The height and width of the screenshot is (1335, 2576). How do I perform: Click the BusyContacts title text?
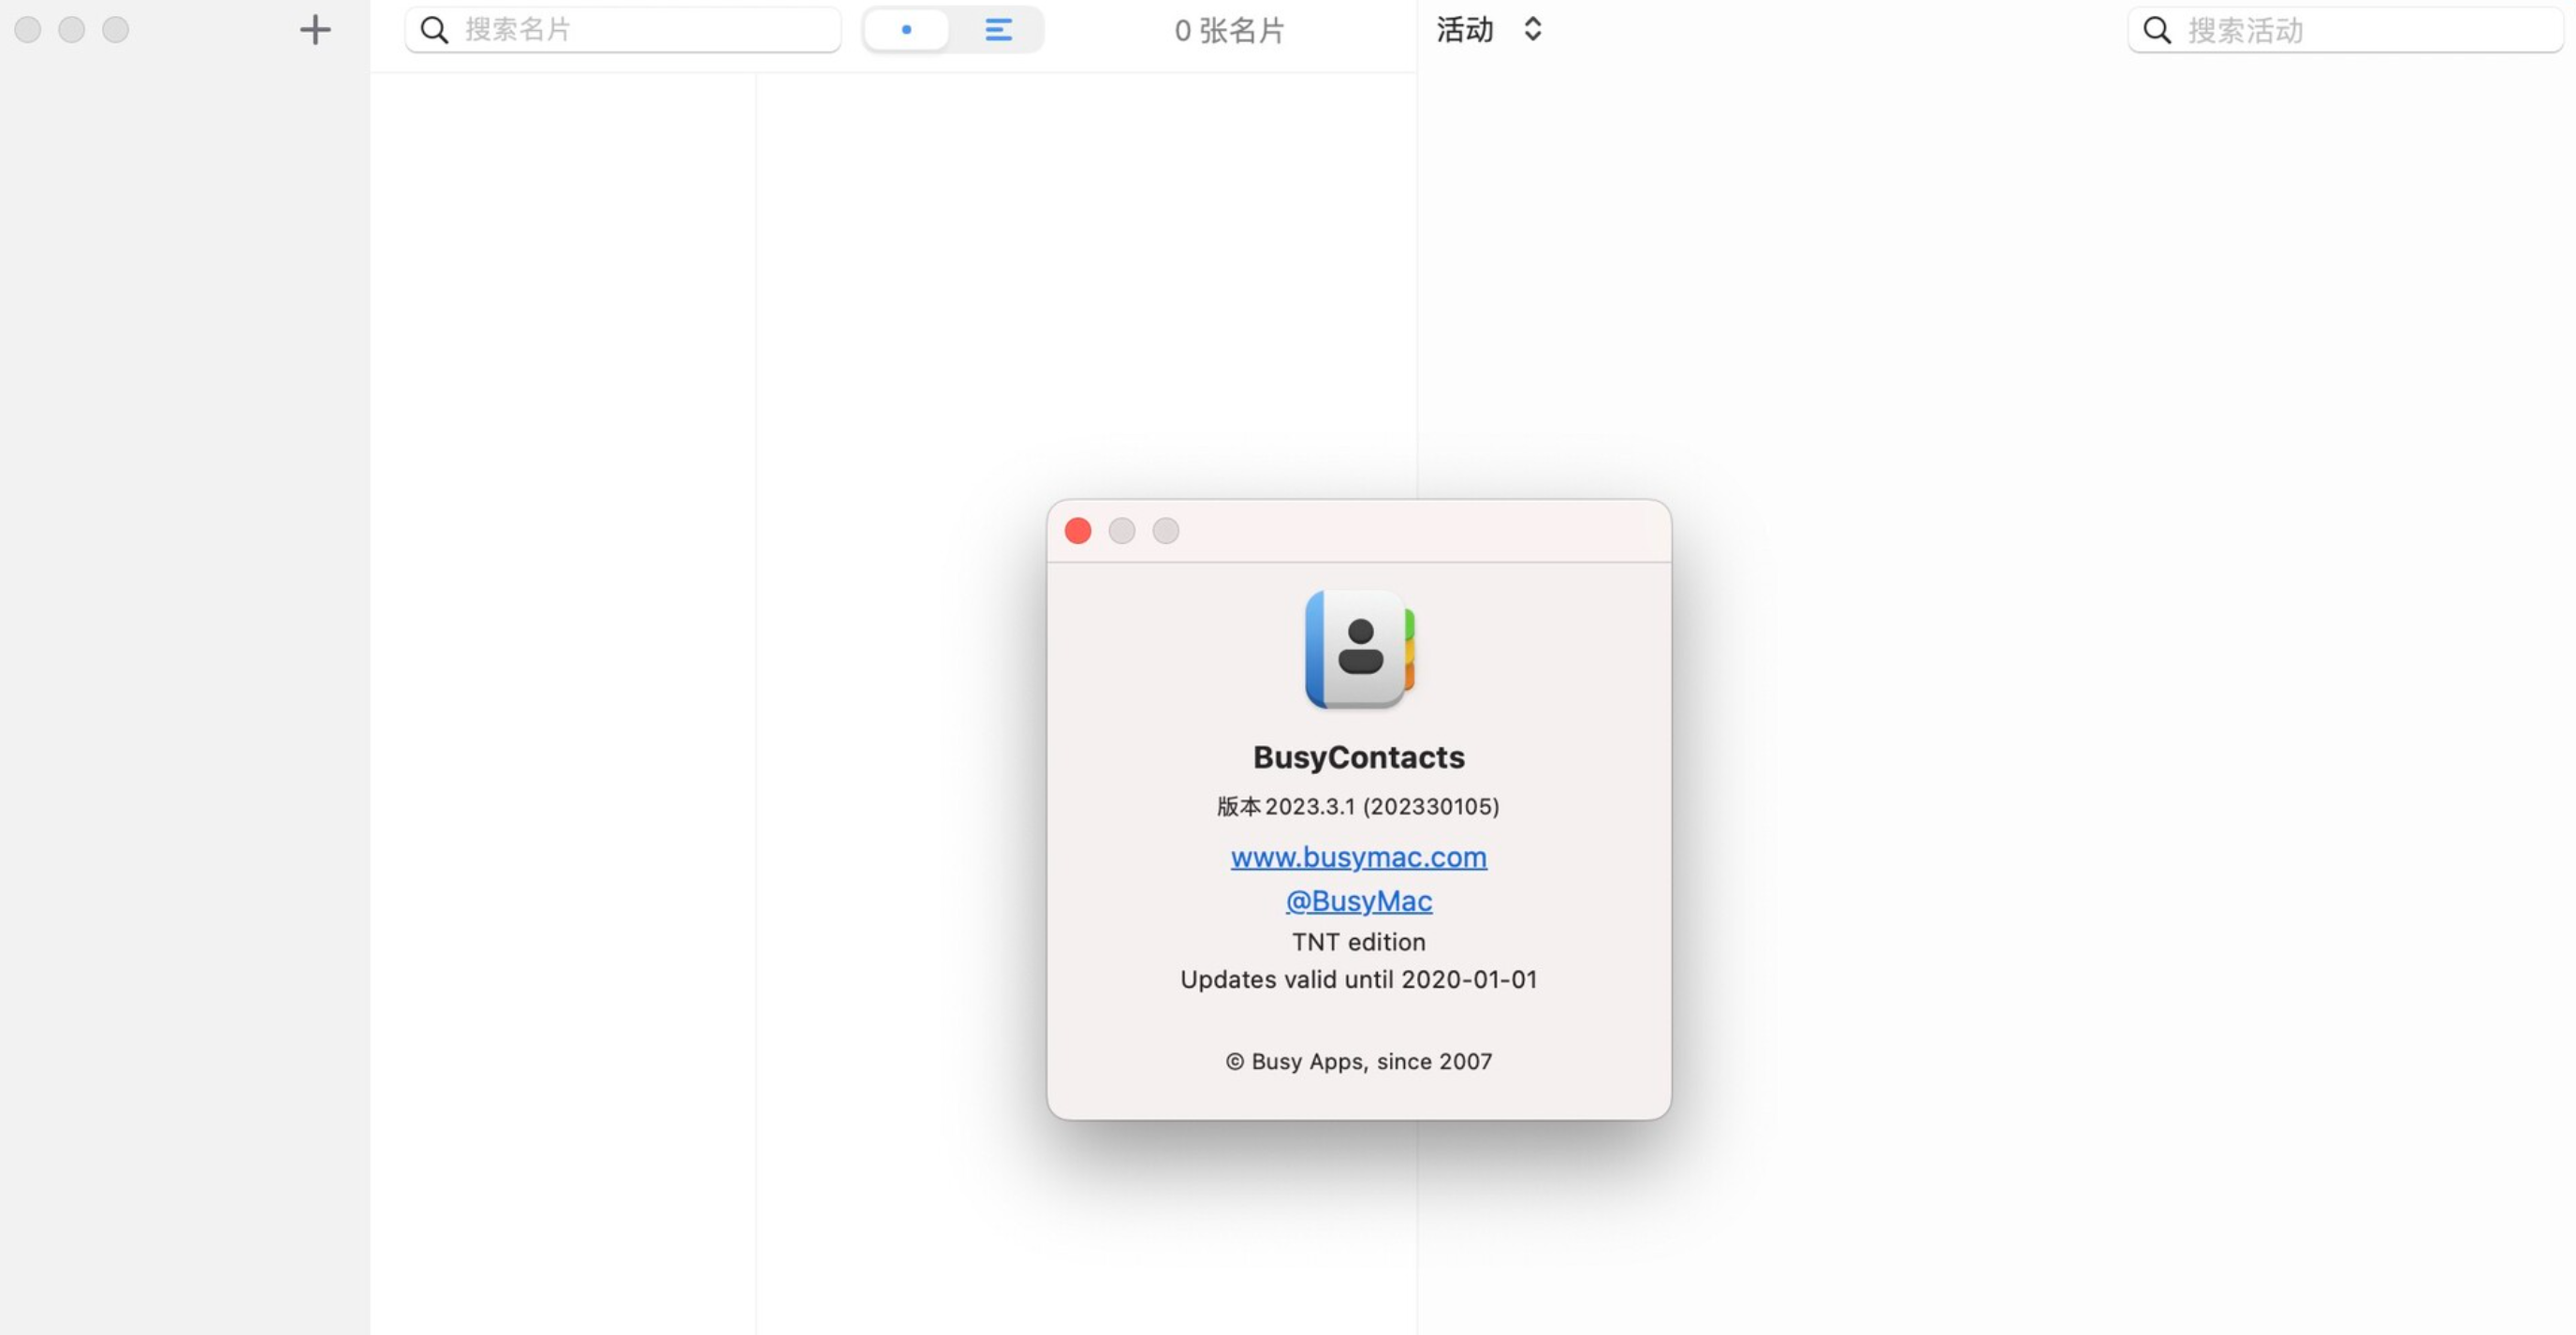[1358, 757]
